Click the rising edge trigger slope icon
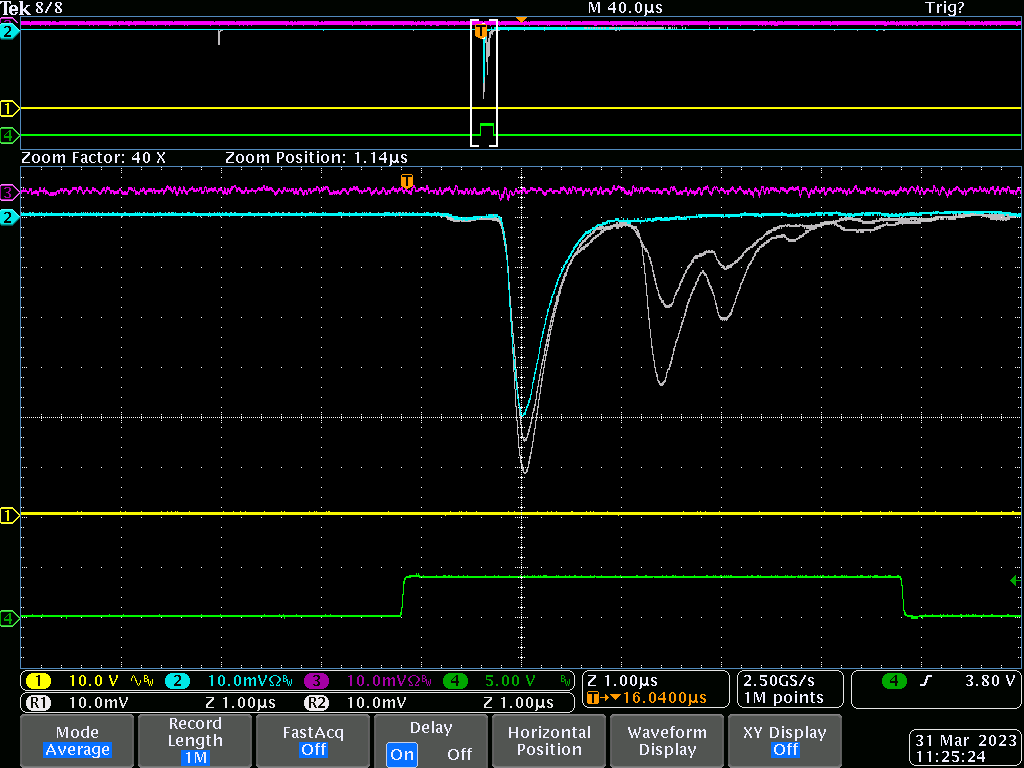Screen dimensions: 1024x768 tap(925, 681)
